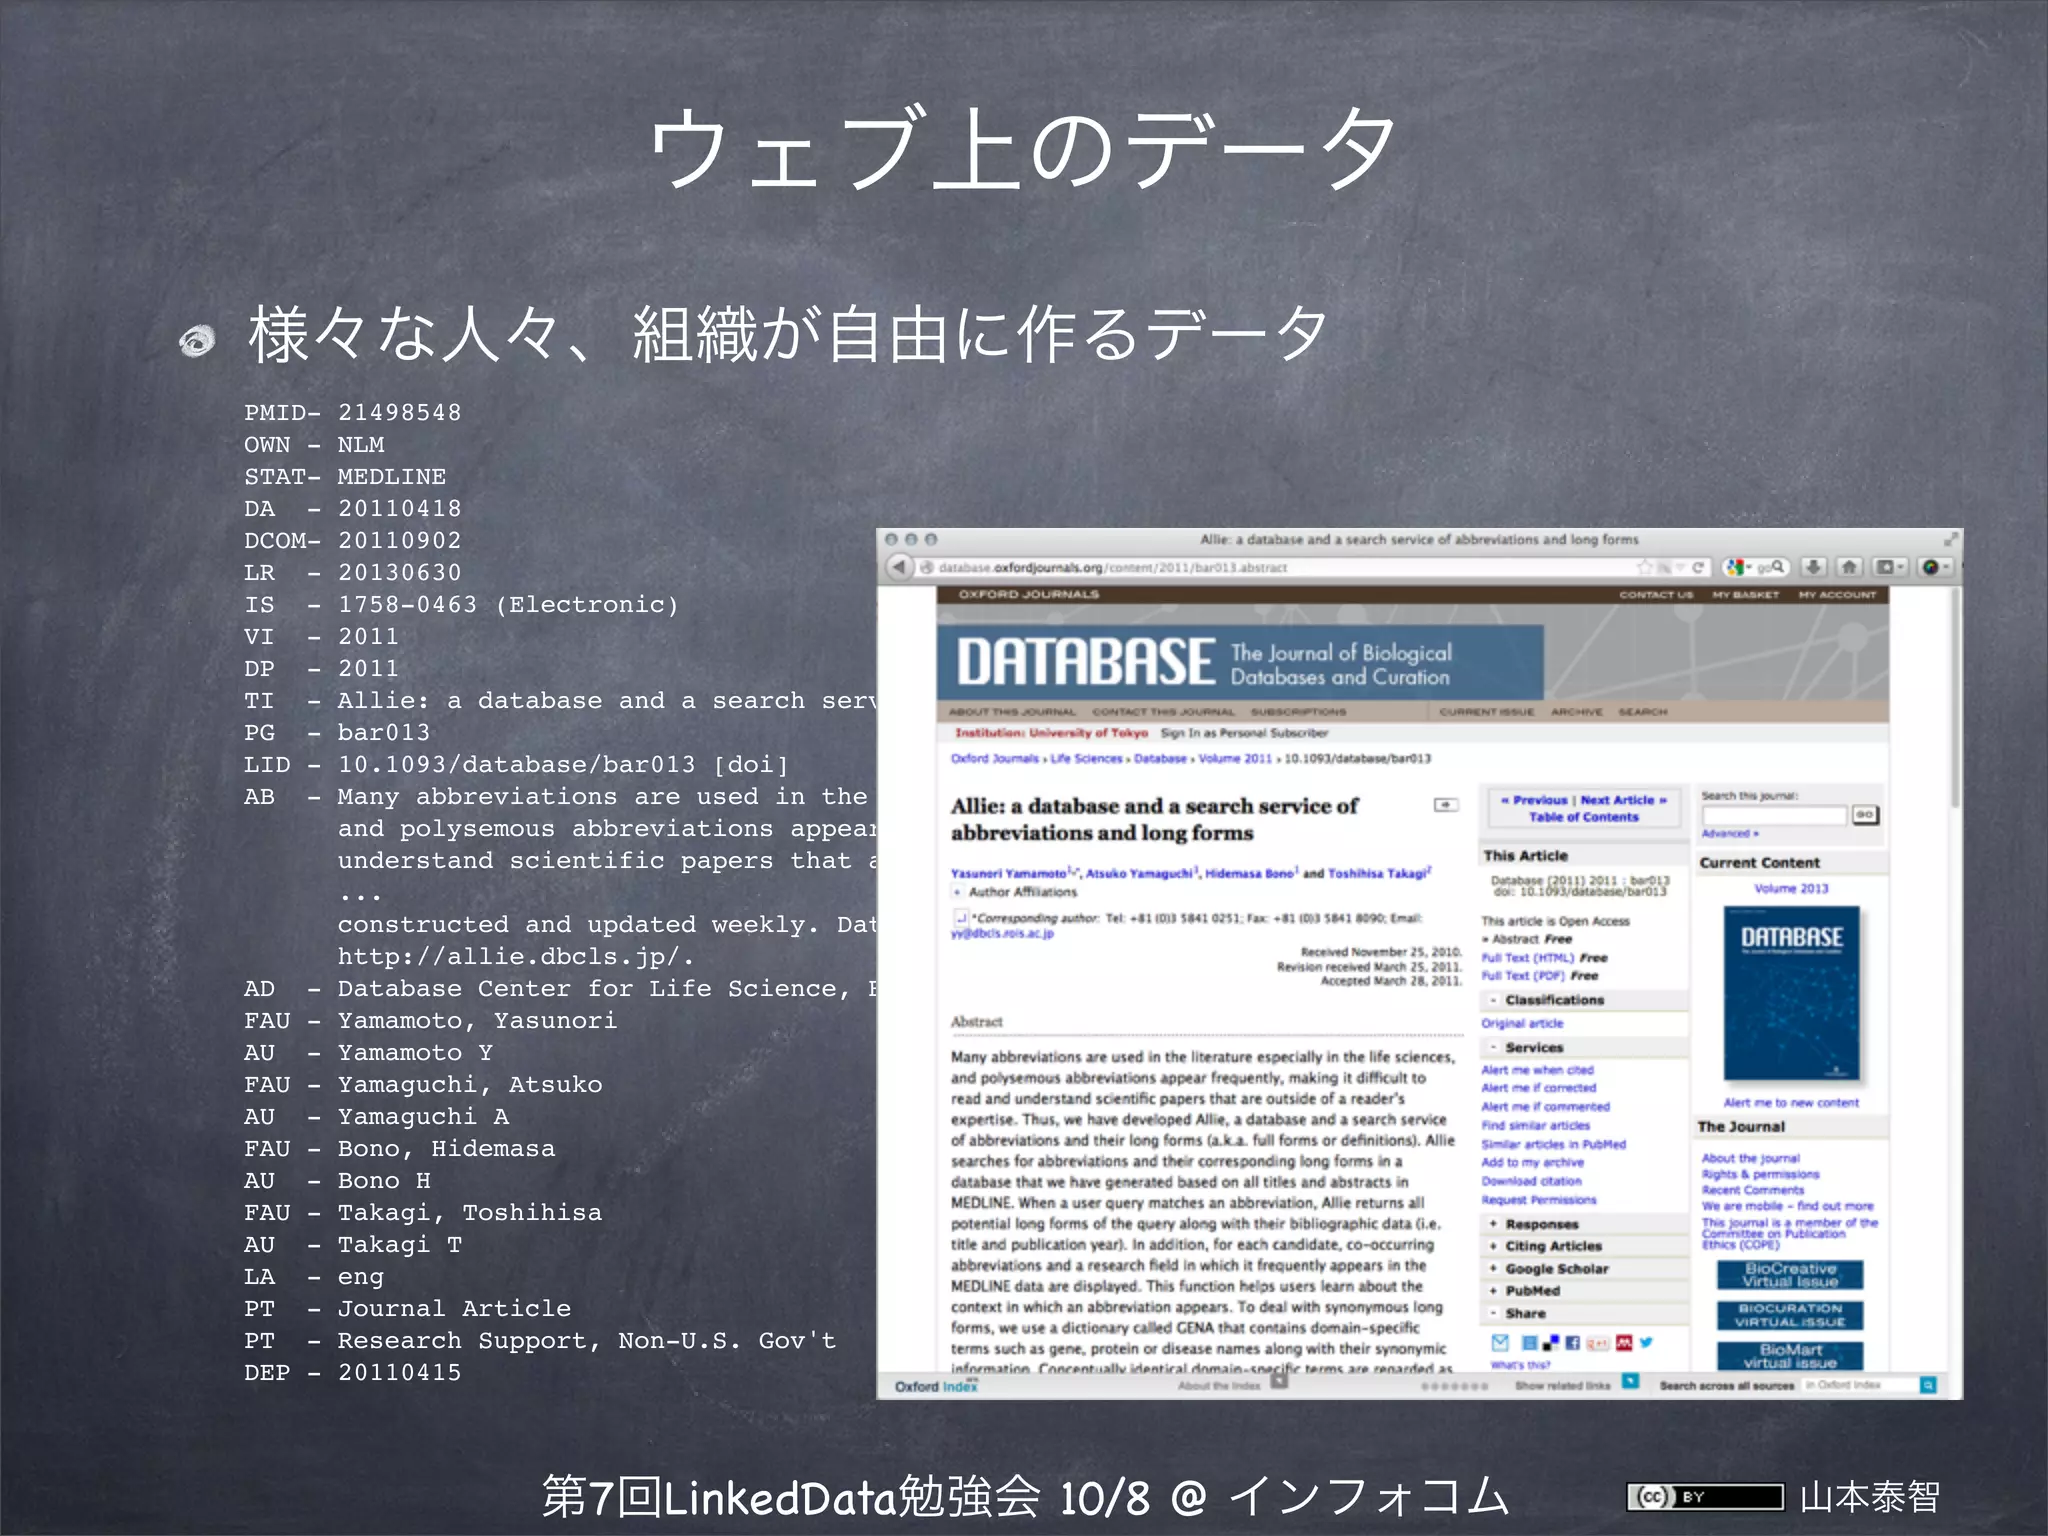Expand the Citing Articles section
2048x1536 pixels.
point(1494,1246)
